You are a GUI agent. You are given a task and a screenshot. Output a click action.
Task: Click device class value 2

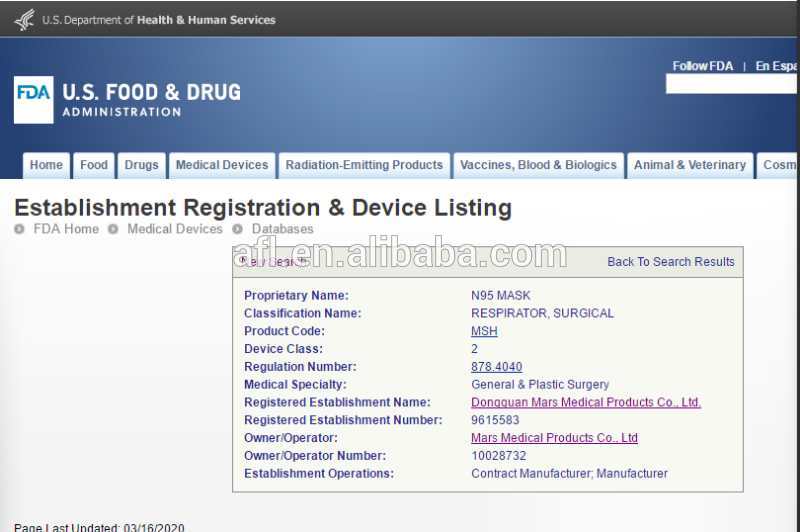tap(474, 349)
